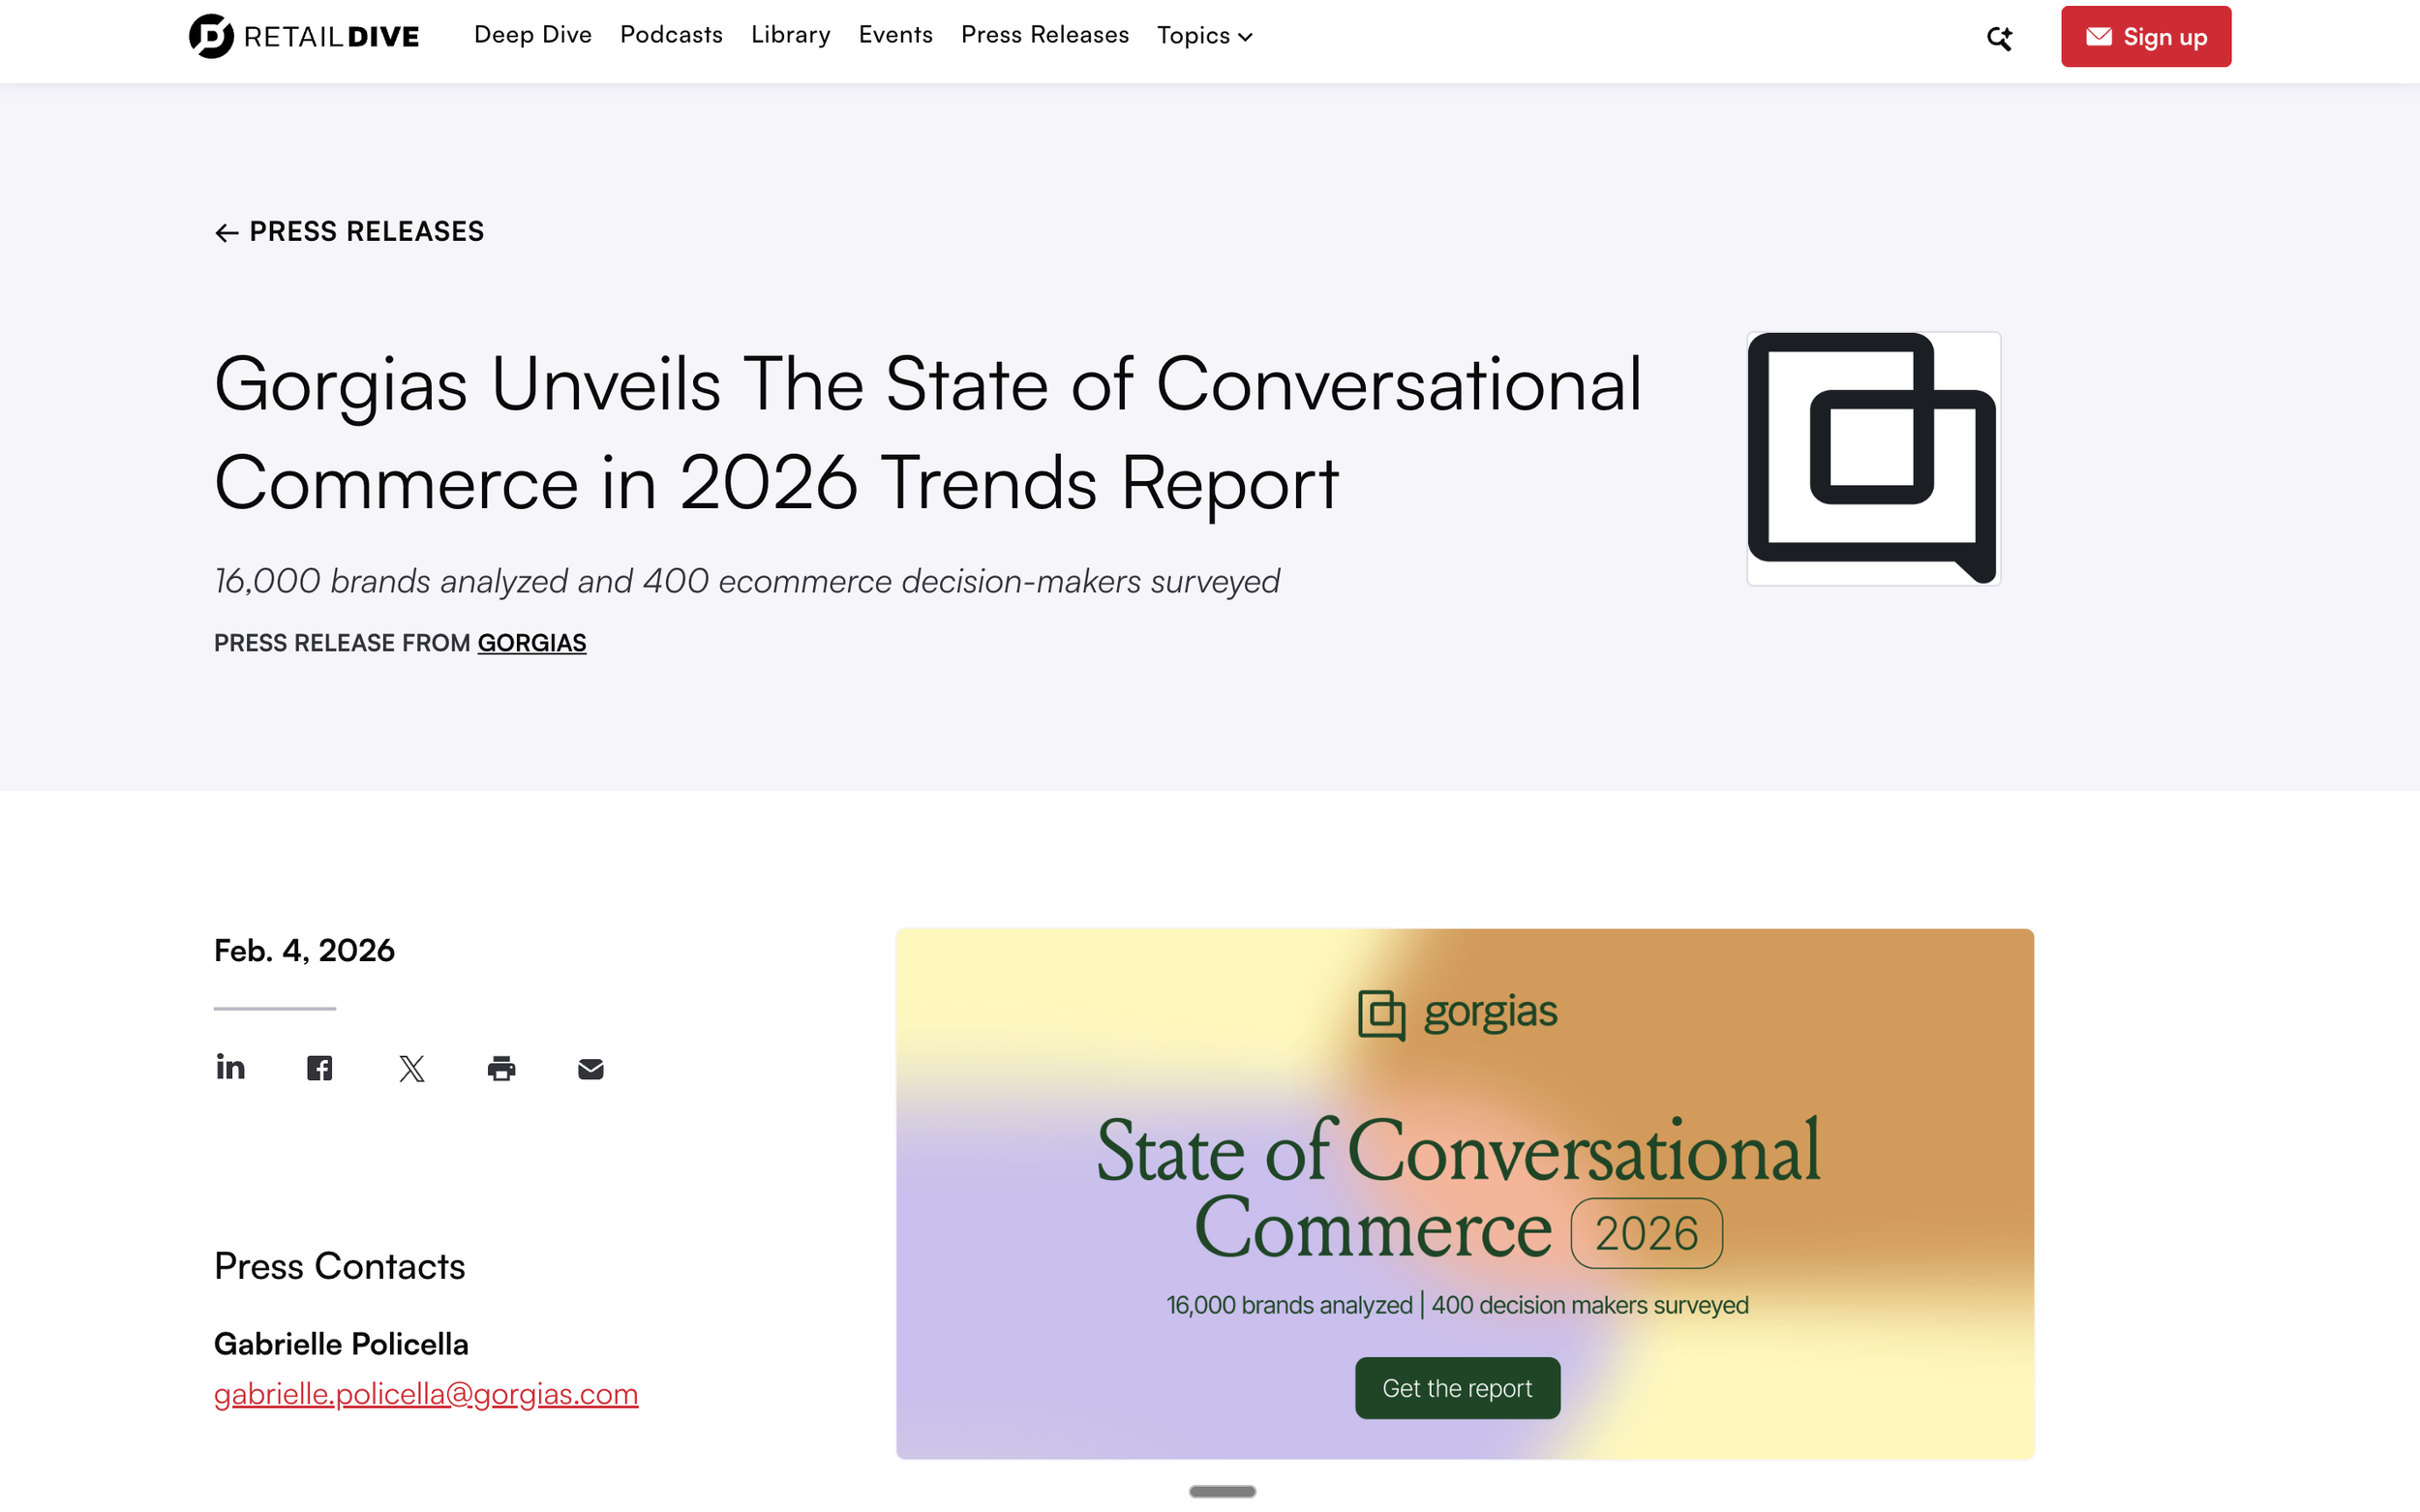The width and height of the screenshot is (2420, 1512).
Task: Click the article headline text
Action: coord(927,433)
